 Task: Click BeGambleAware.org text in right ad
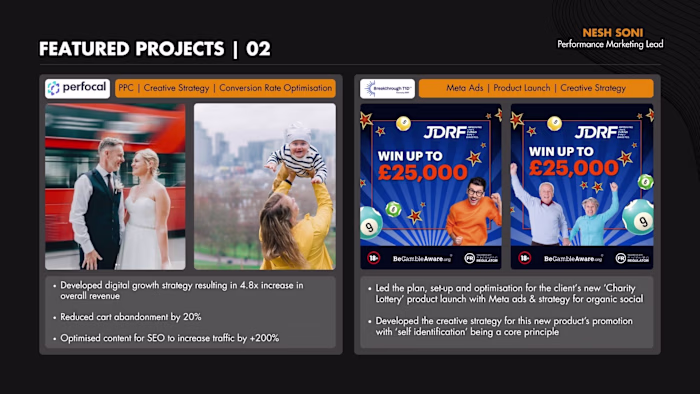pos(573,259)
